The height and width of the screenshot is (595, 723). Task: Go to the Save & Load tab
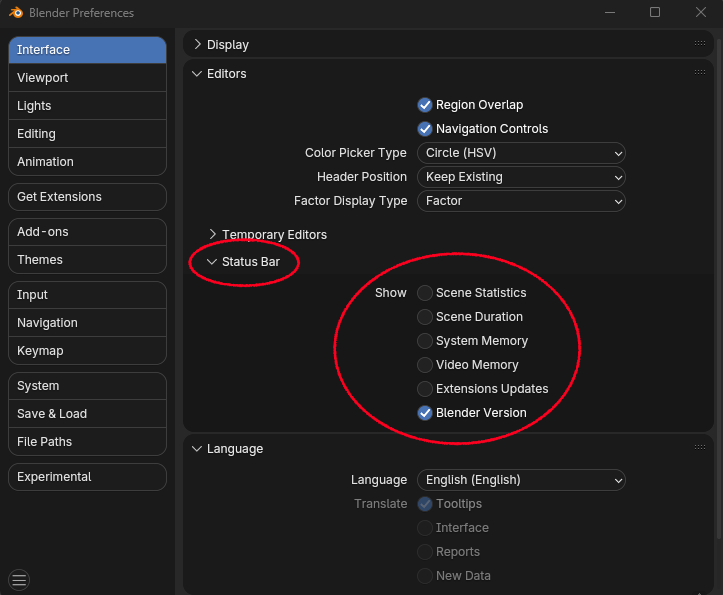coord(87,414)
